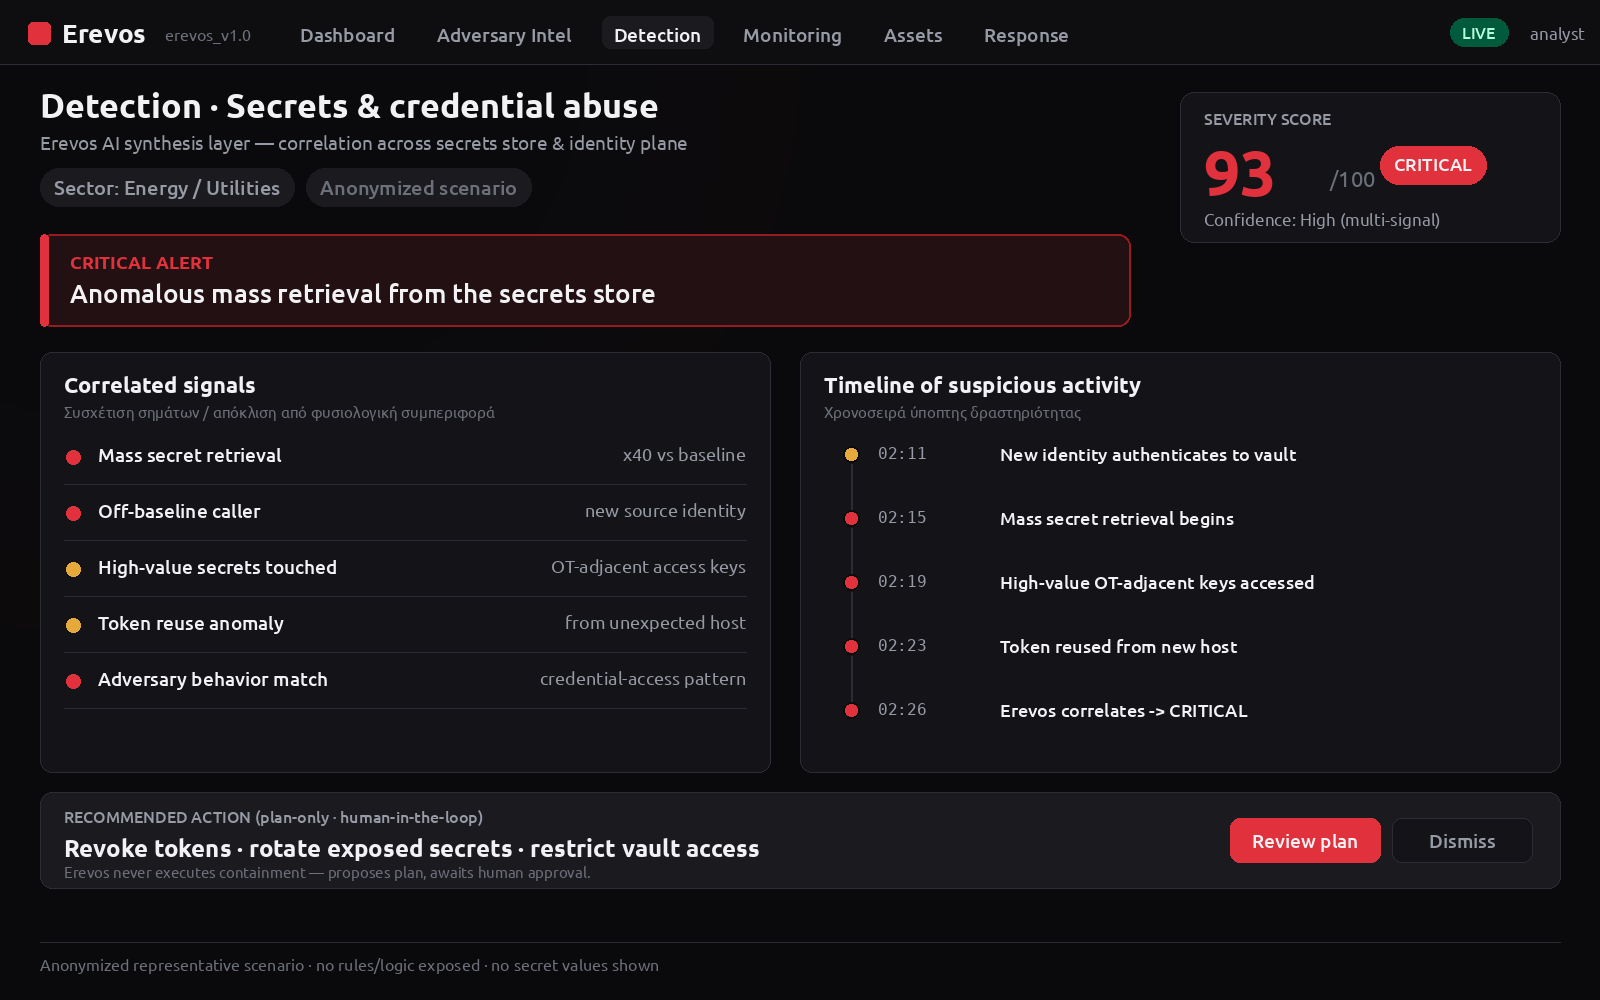Viewport: 1600px width, 1000px height.
Task: Select the Detection tab
Action: tap(657, 35)
